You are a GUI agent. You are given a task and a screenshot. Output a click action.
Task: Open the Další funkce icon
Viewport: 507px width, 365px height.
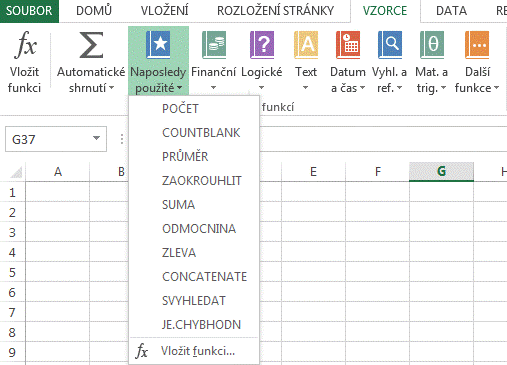pyautogui.click(x=477, y=45)
